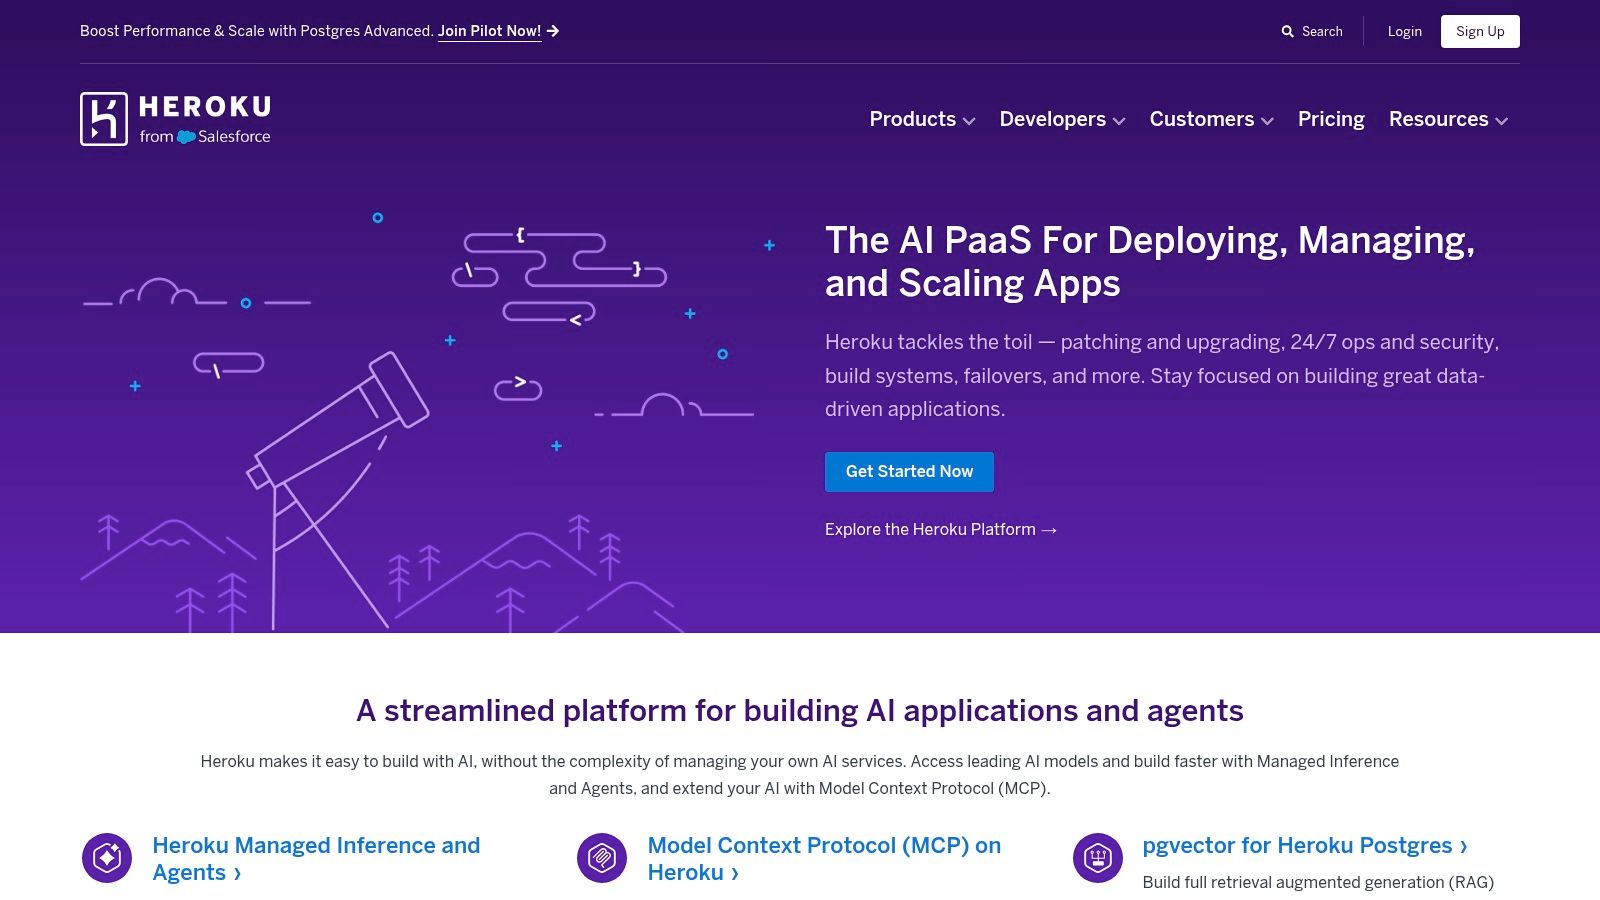Click the Salesforce cloud icon
This screenshot has width=1600, height=900.
[186, 137]
